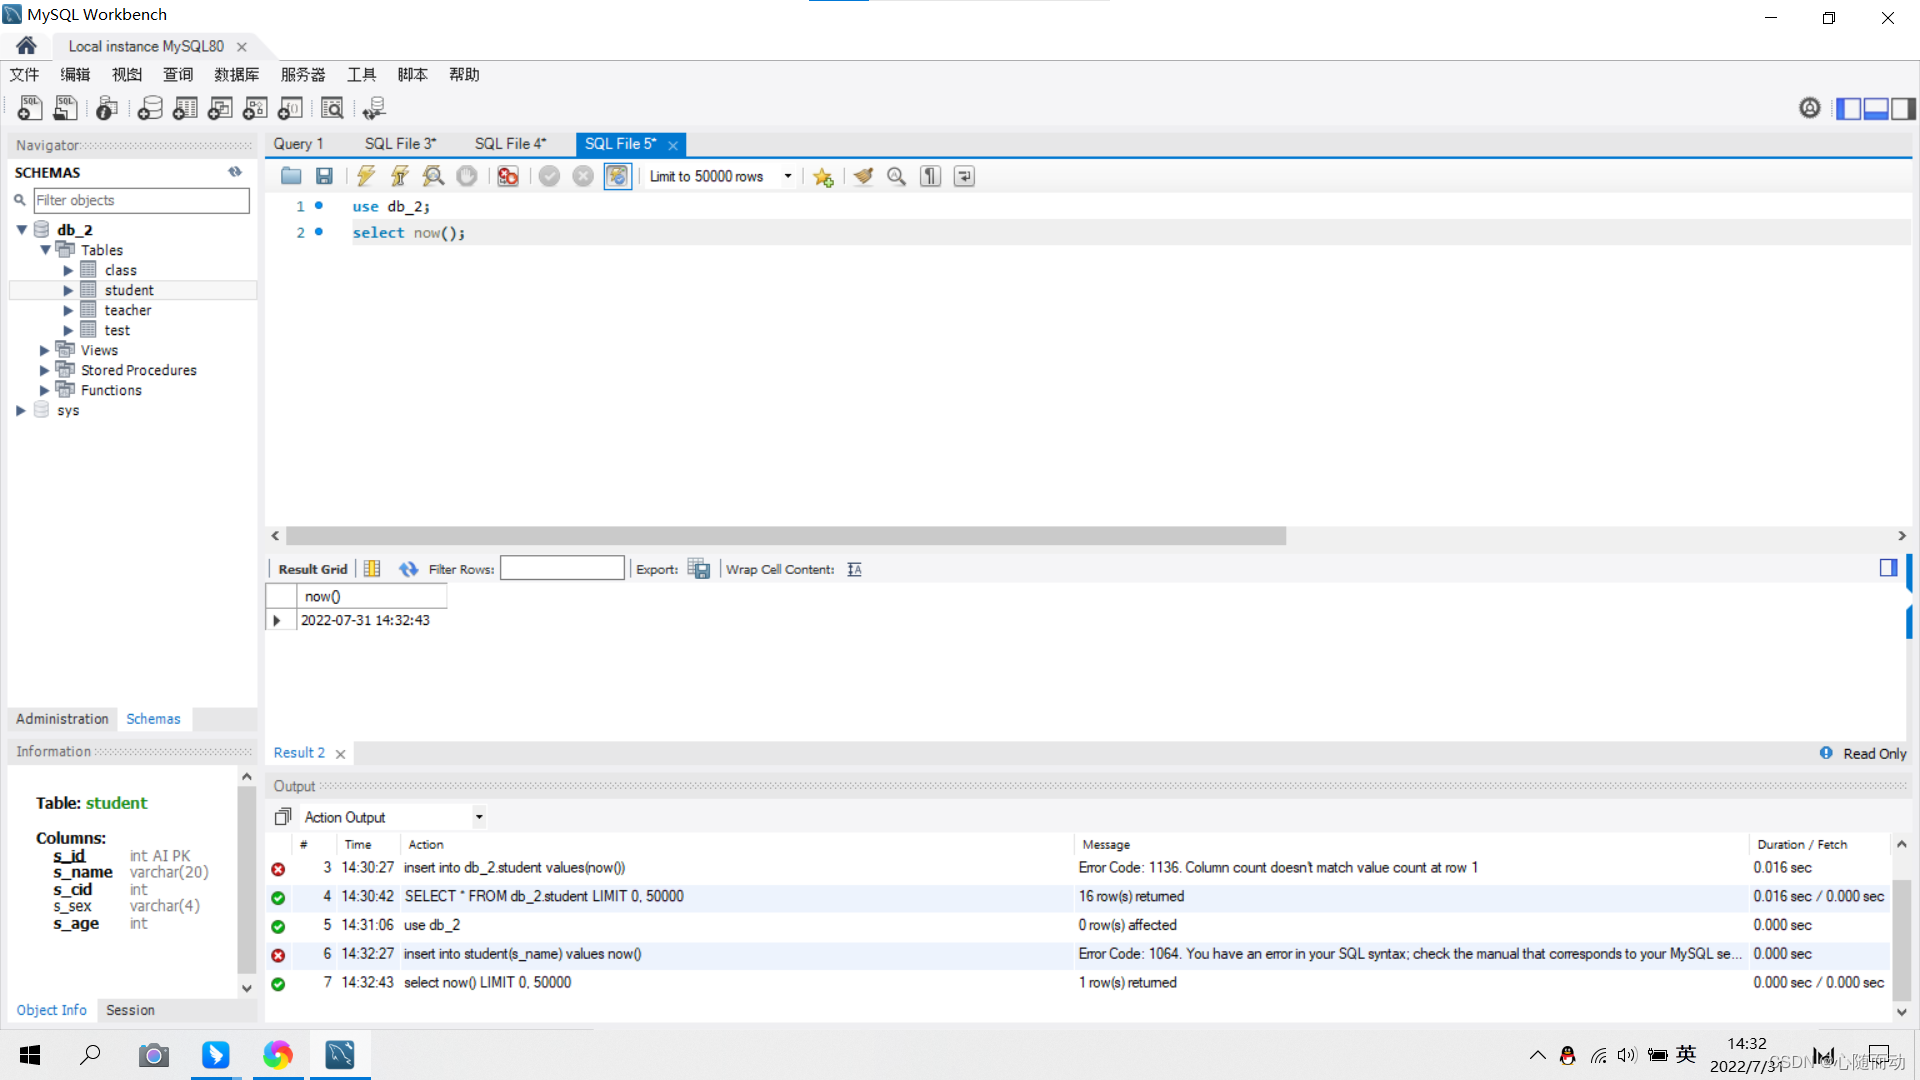Screen dimensions: 1920x1080
Task: Switch to SQL File 3 tab
Action: pyautogui.click(x=400, y=144)
